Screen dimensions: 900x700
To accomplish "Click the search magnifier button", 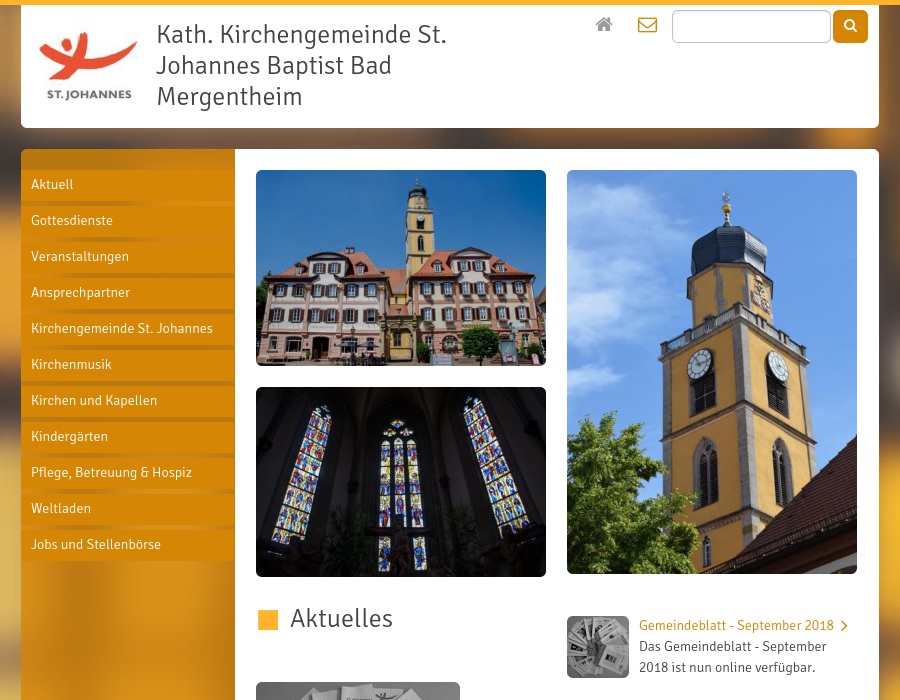I will click(850, 26).
